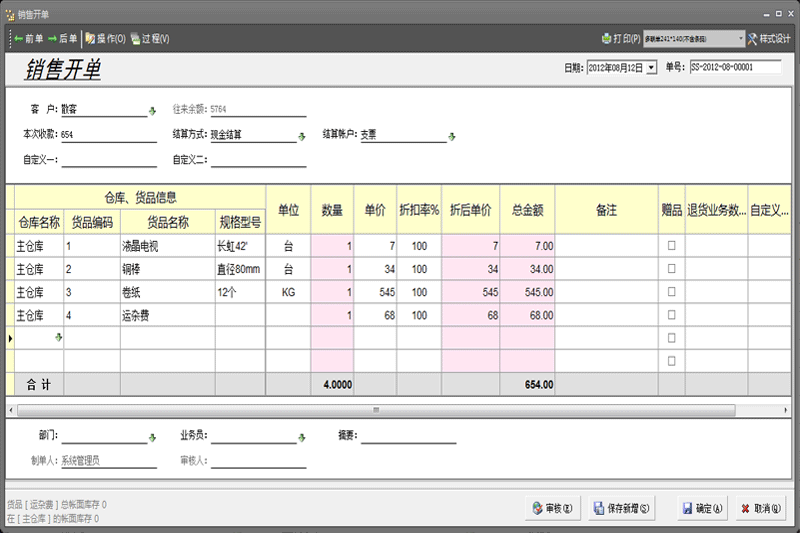The height and width of the screenshot is (533, 800).
Task: Click the 单价 column header
Action: click(x=375, y=210)
